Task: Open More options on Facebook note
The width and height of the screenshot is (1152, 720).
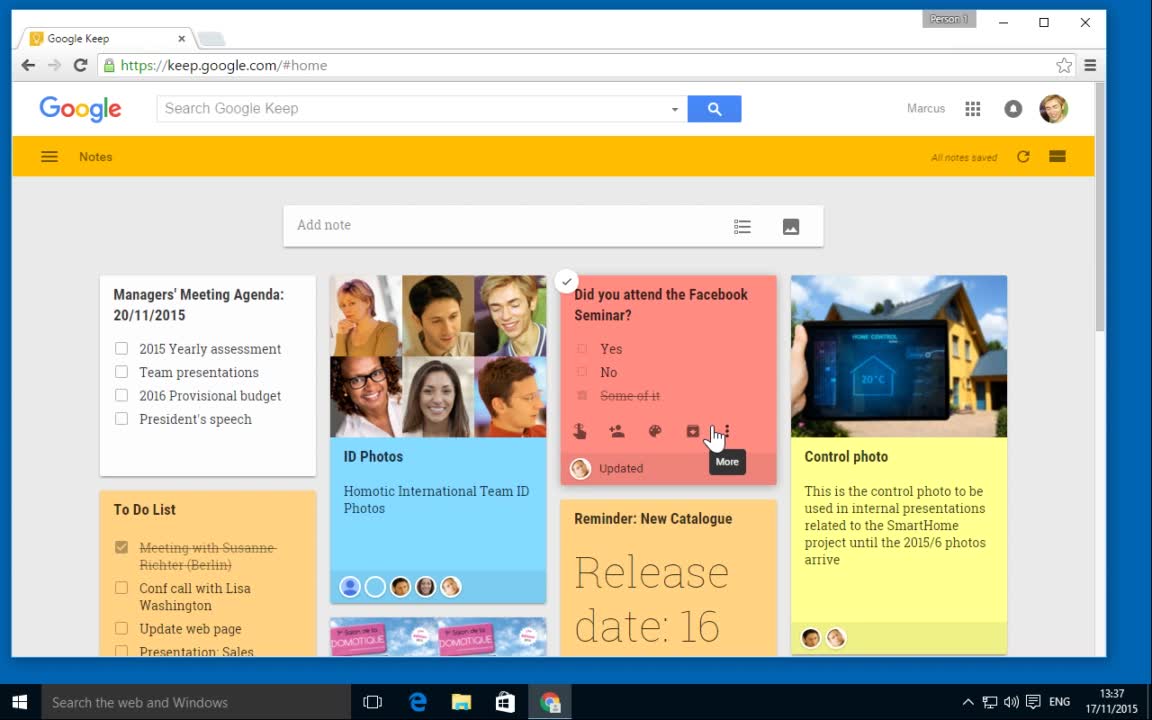Action: point(727,432)
